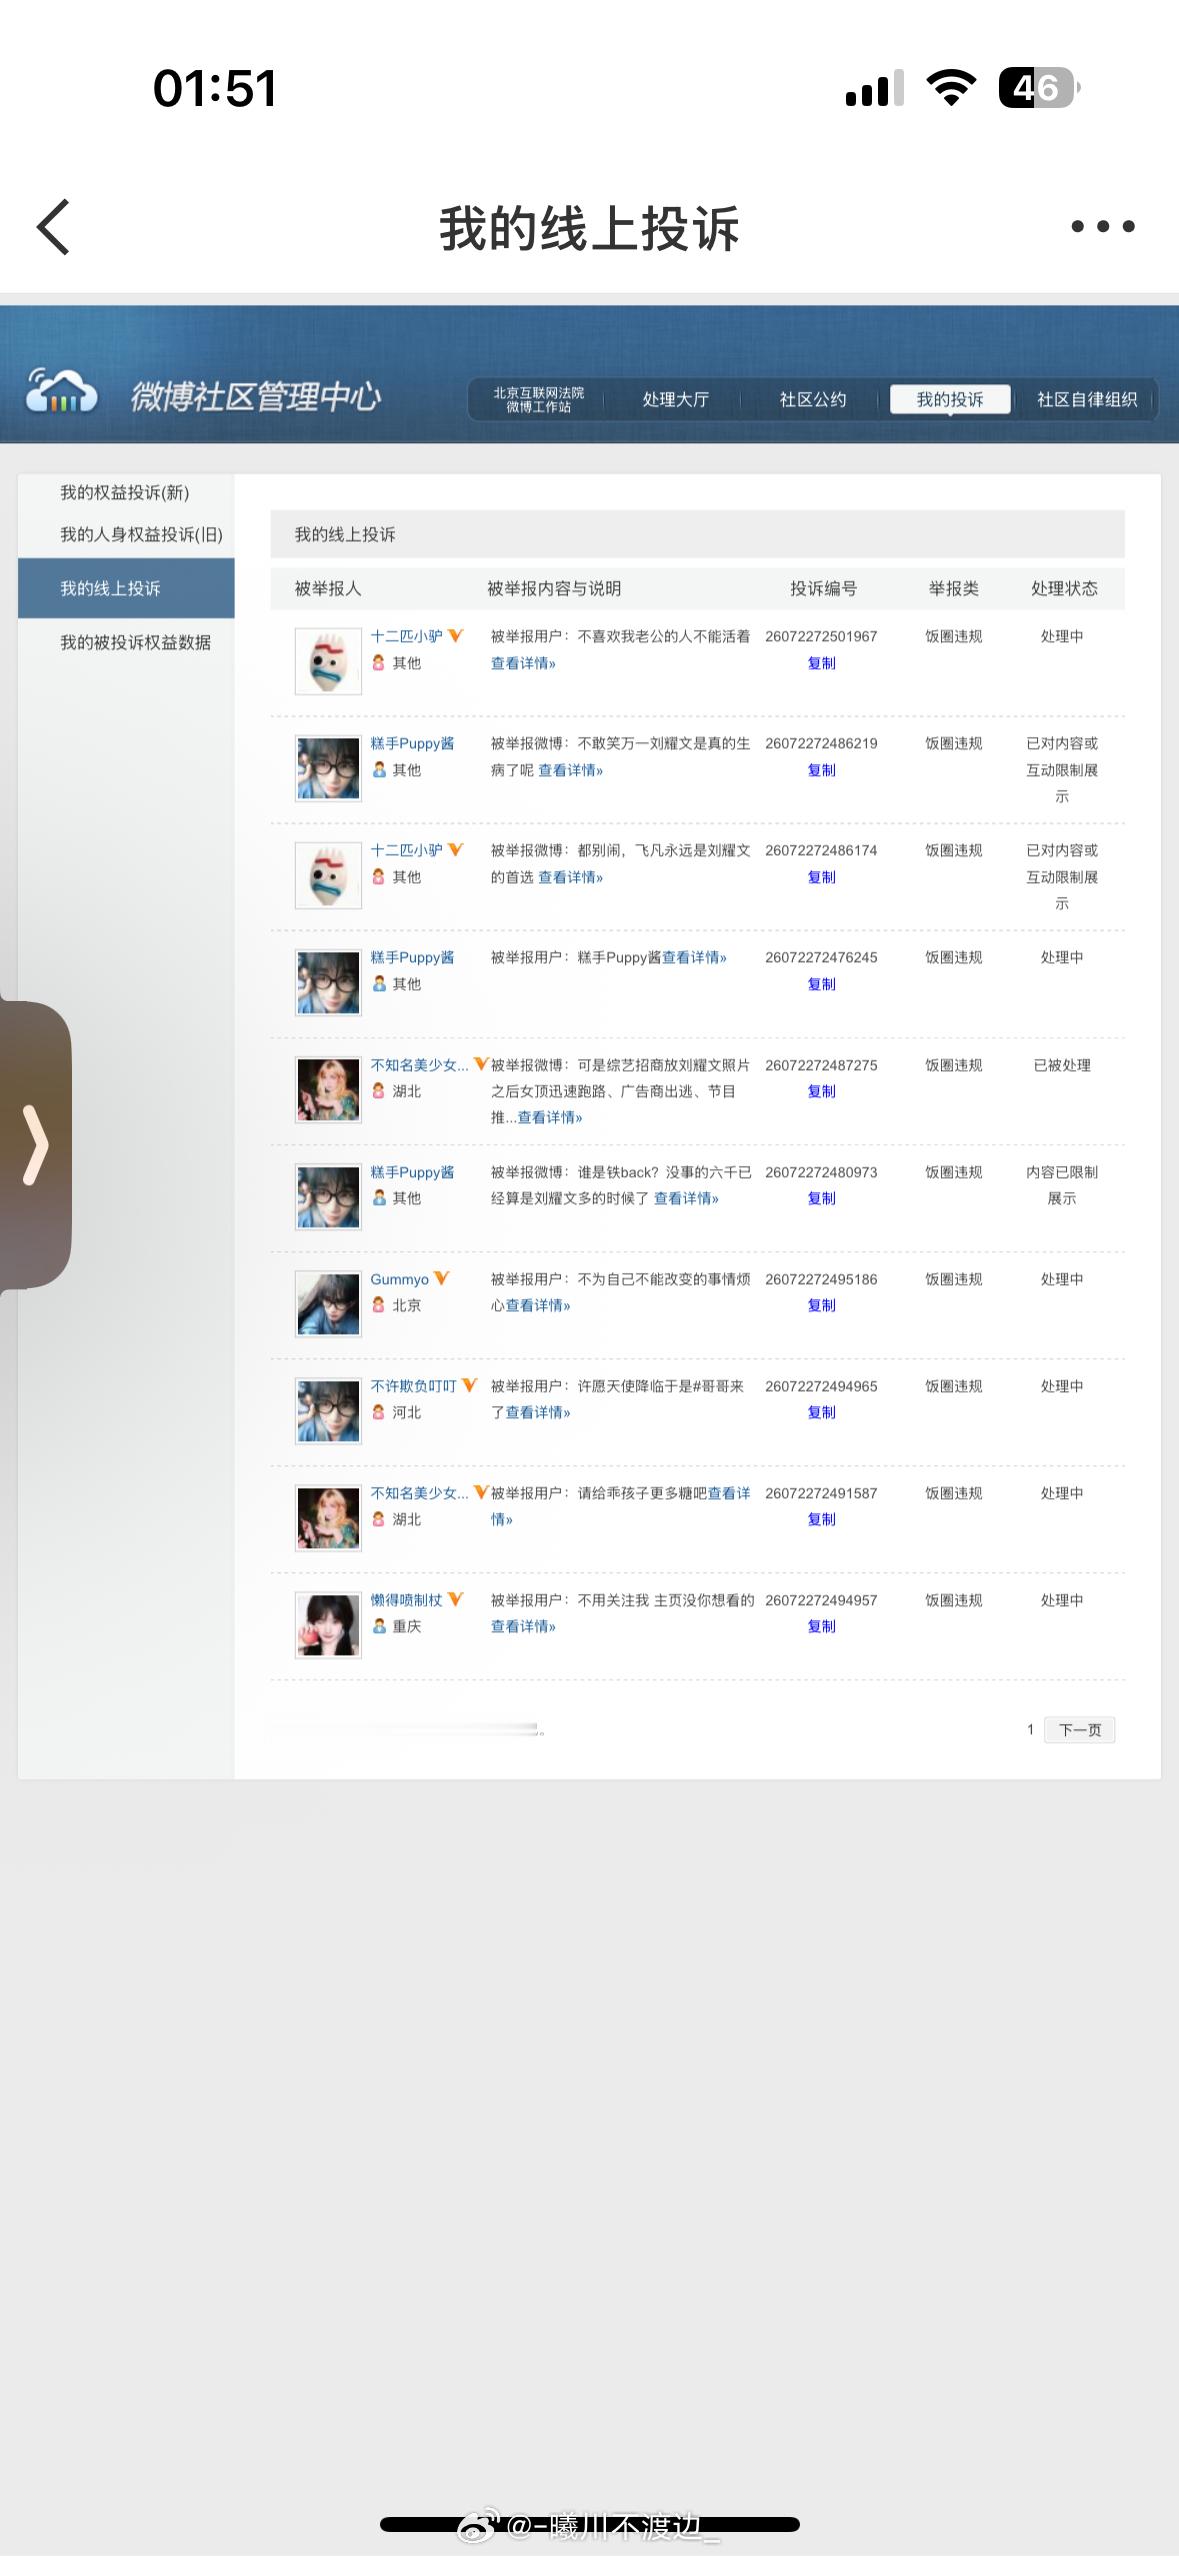Click location person icon beside 北京
Screen dimensions: 1179x2556
click(x=379, y=1305)
